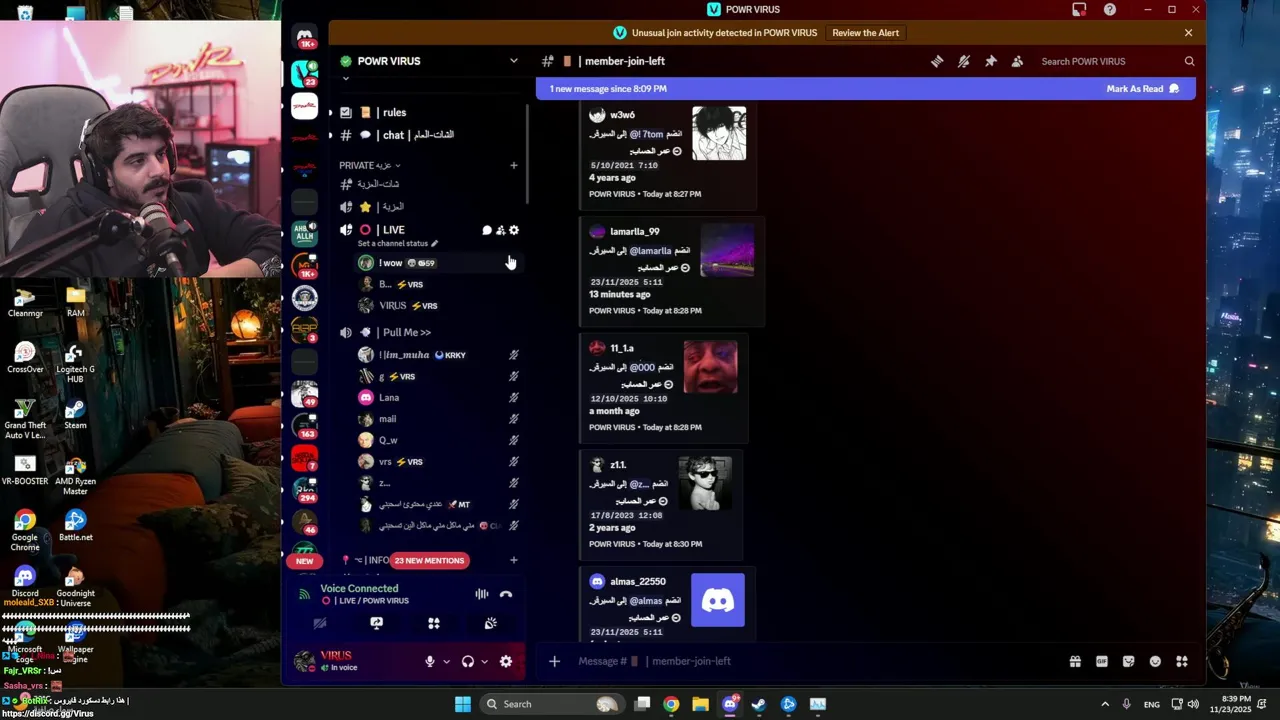Toggle channel notification settings bell icon
Image resolution: width=1280 pixels, height=720 pixels.
tap(964, 61)
